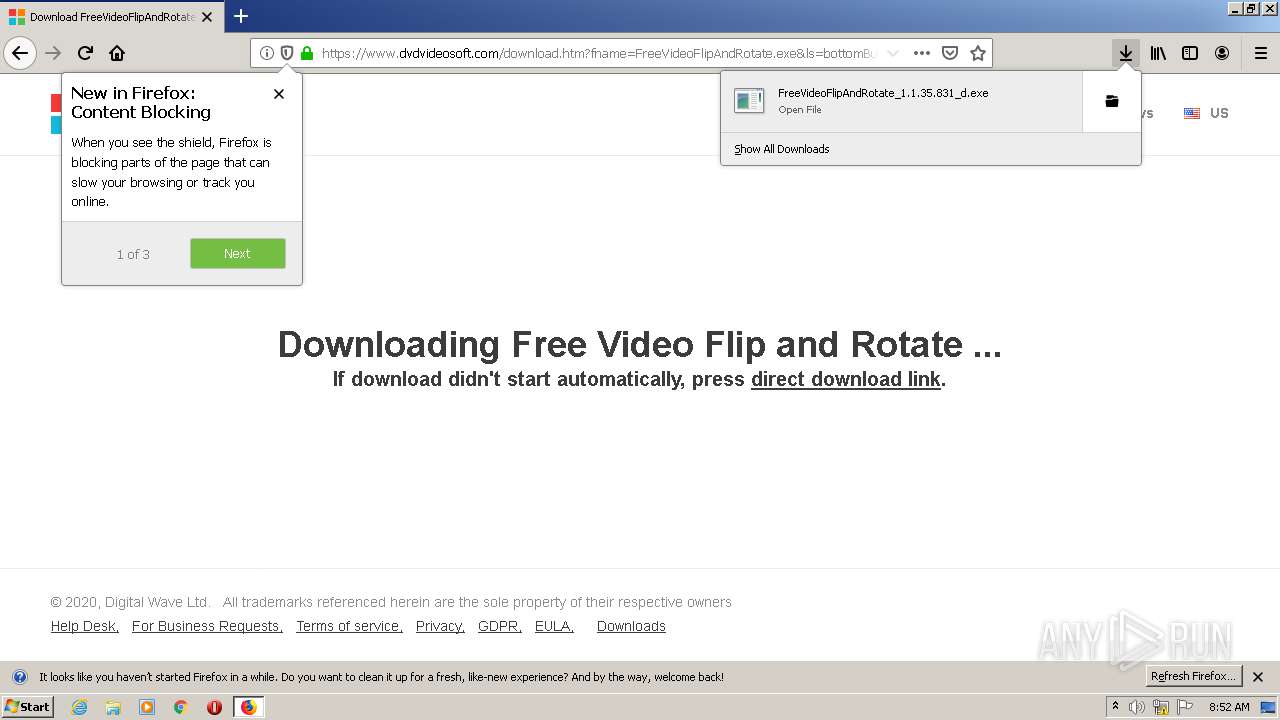Open EULA footer link

pyautogui.click(x=554, y=626)
